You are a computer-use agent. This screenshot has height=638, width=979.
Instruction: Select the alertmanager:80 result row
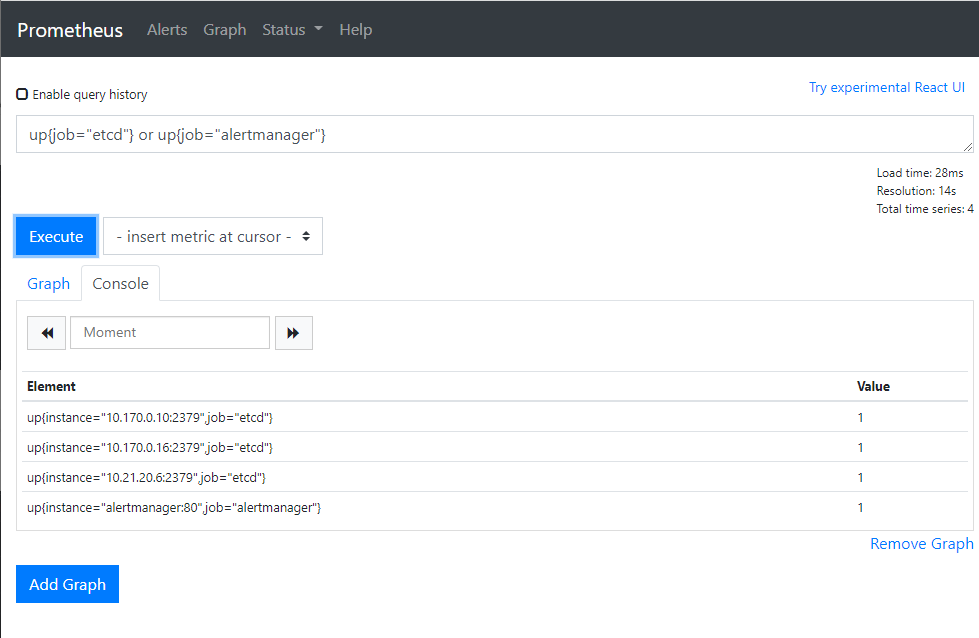174,508
